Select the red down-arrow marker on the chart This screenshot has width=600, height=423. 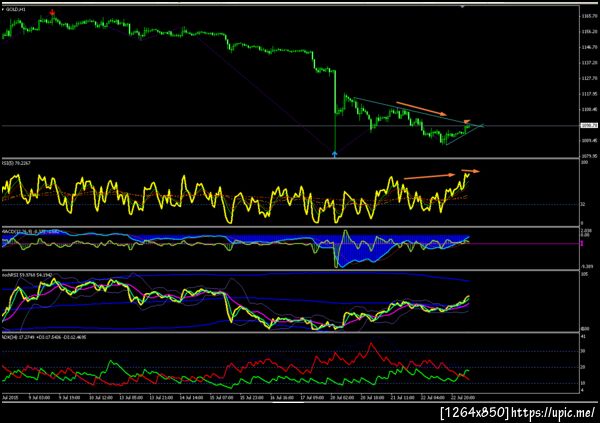point(52,13)
